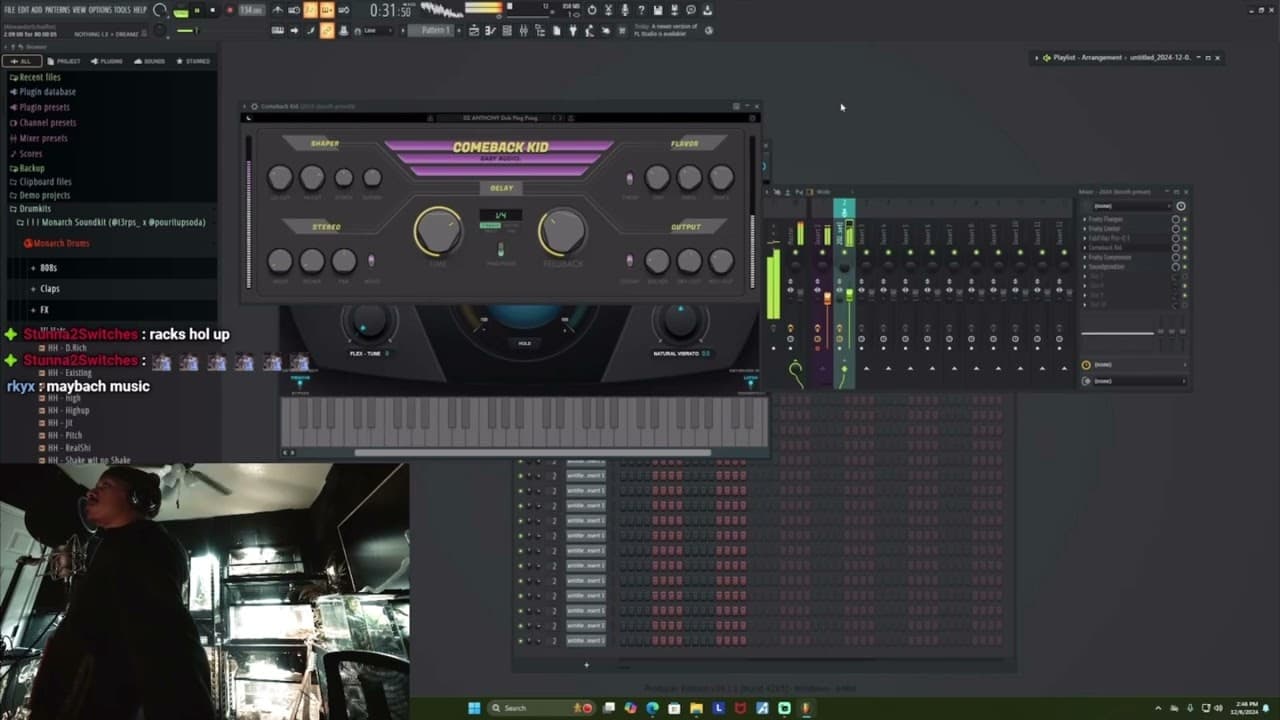Click the Save project icon in toolbar
This screenshot has width=1280, height=720.
658,10
